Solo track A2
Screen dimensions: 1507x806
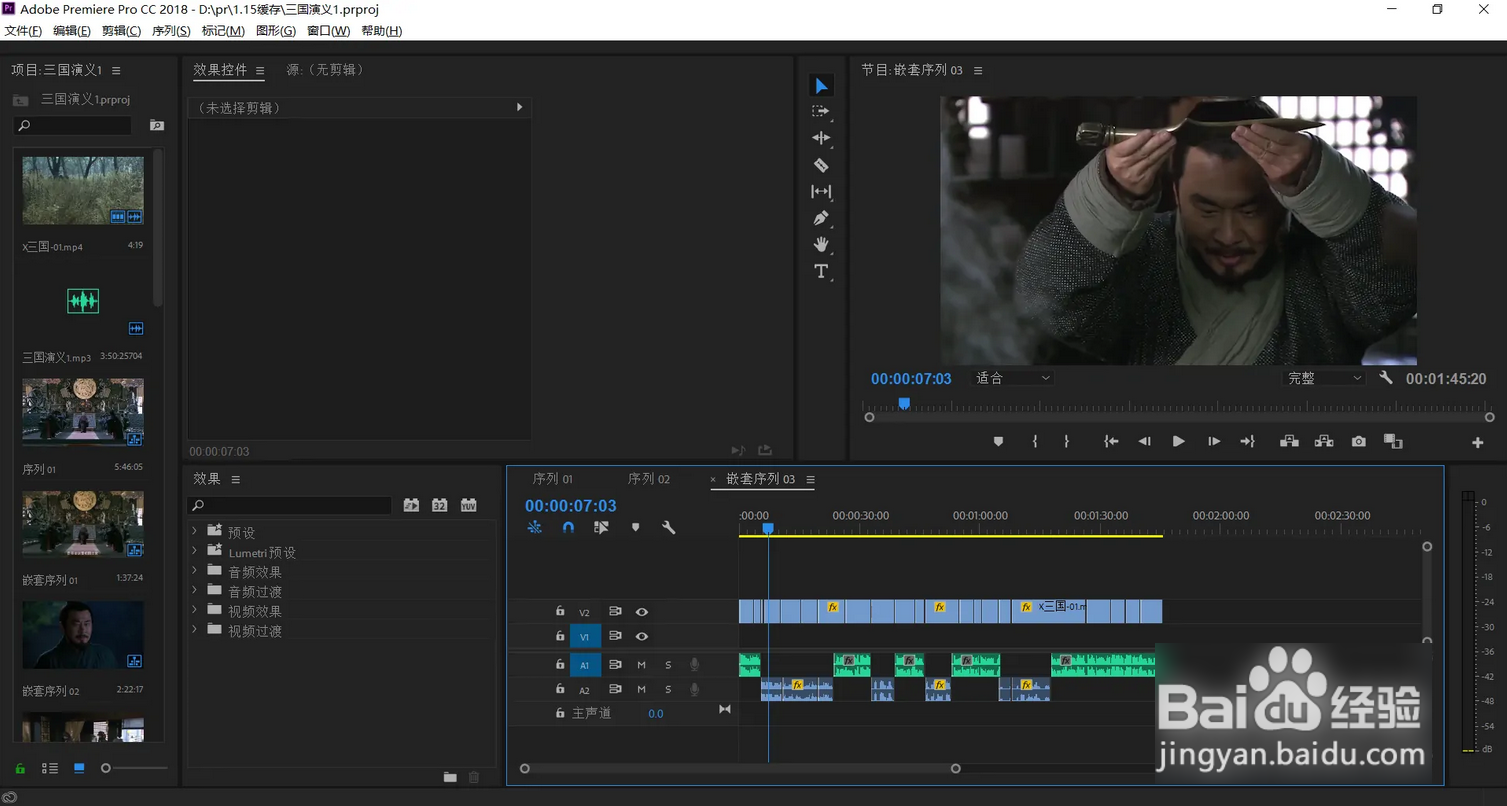[669, 690]
